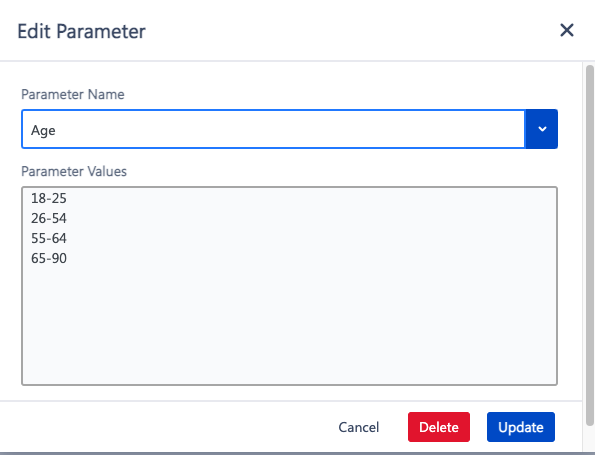
Task: Click blank header area beside the title
Action: (x=349, y=30)
